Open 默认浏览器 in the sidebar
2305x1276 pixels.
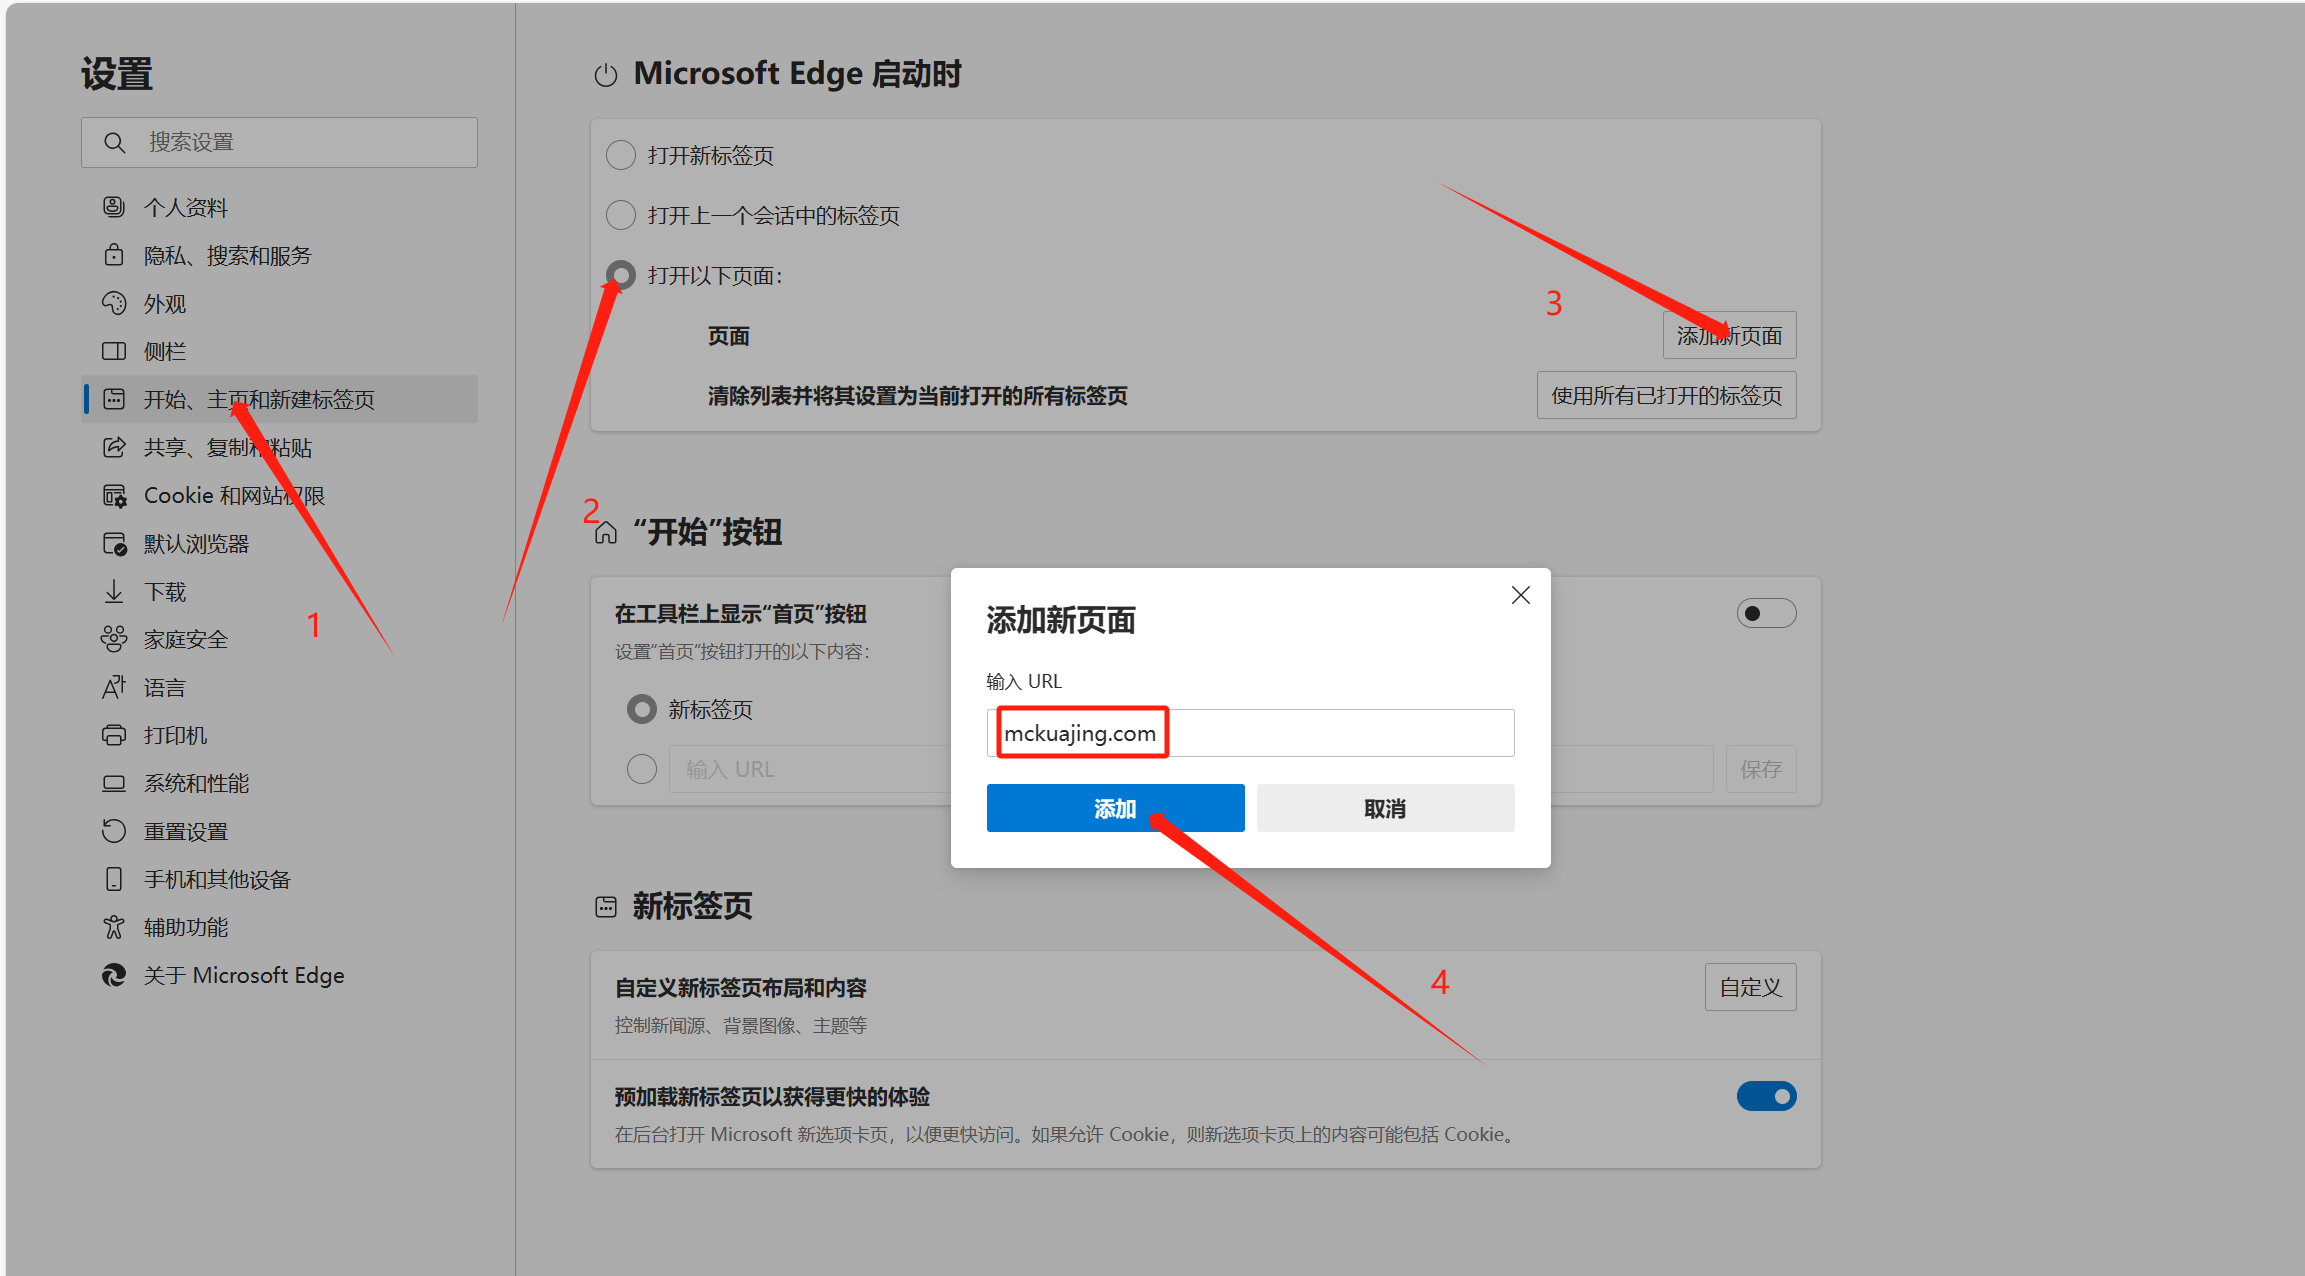click(x=280, y=543)
